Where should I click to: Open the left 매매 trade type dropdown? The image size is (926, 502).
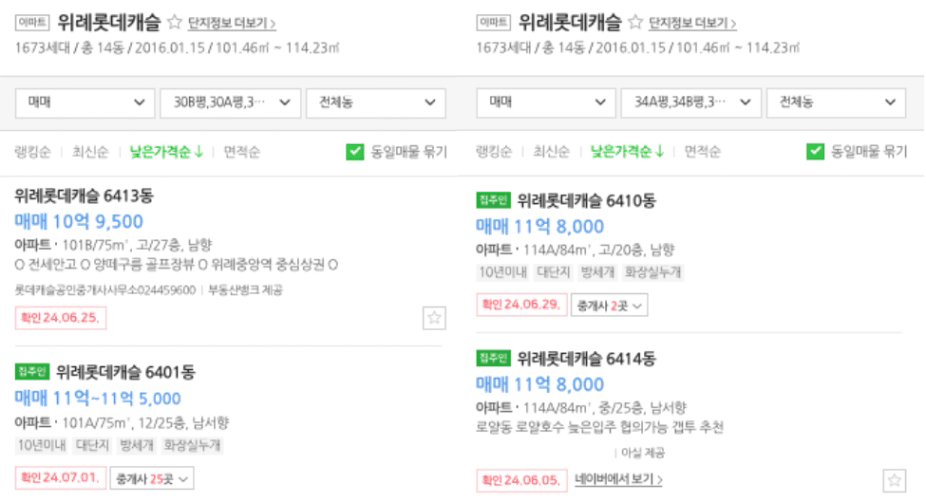coord(85,103)
